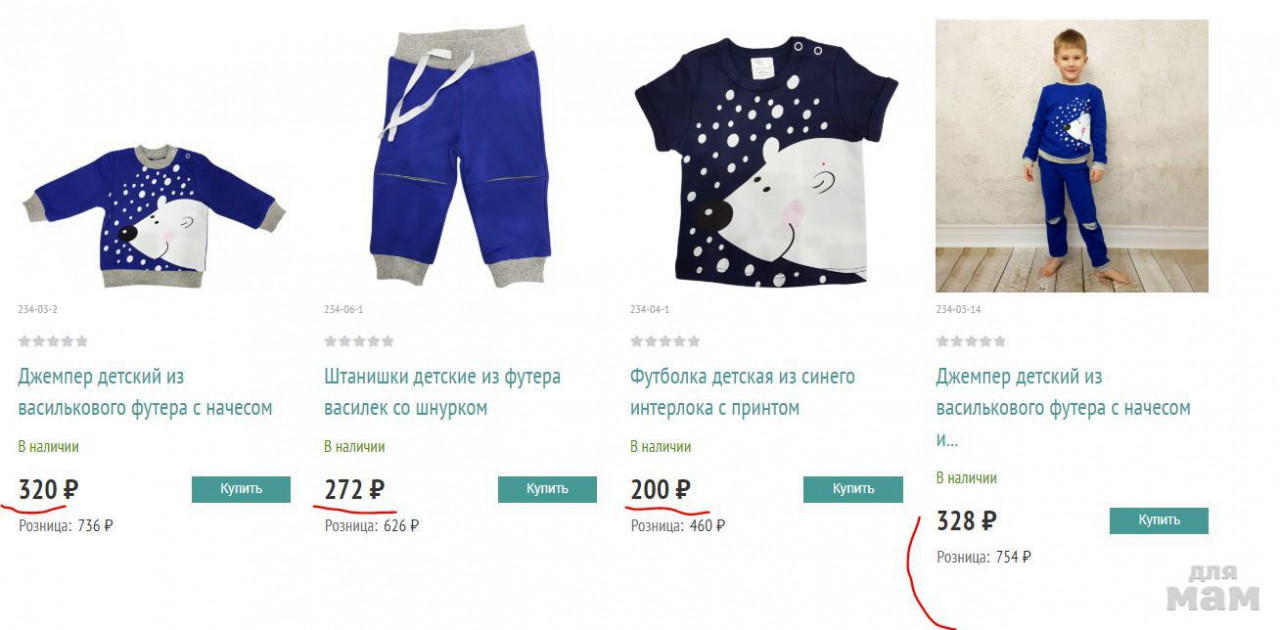Click star rating for navy bear T-shirt
The width and height of the screenshot is (1280, 630).
pyautogui.click(x=665, y=341)
